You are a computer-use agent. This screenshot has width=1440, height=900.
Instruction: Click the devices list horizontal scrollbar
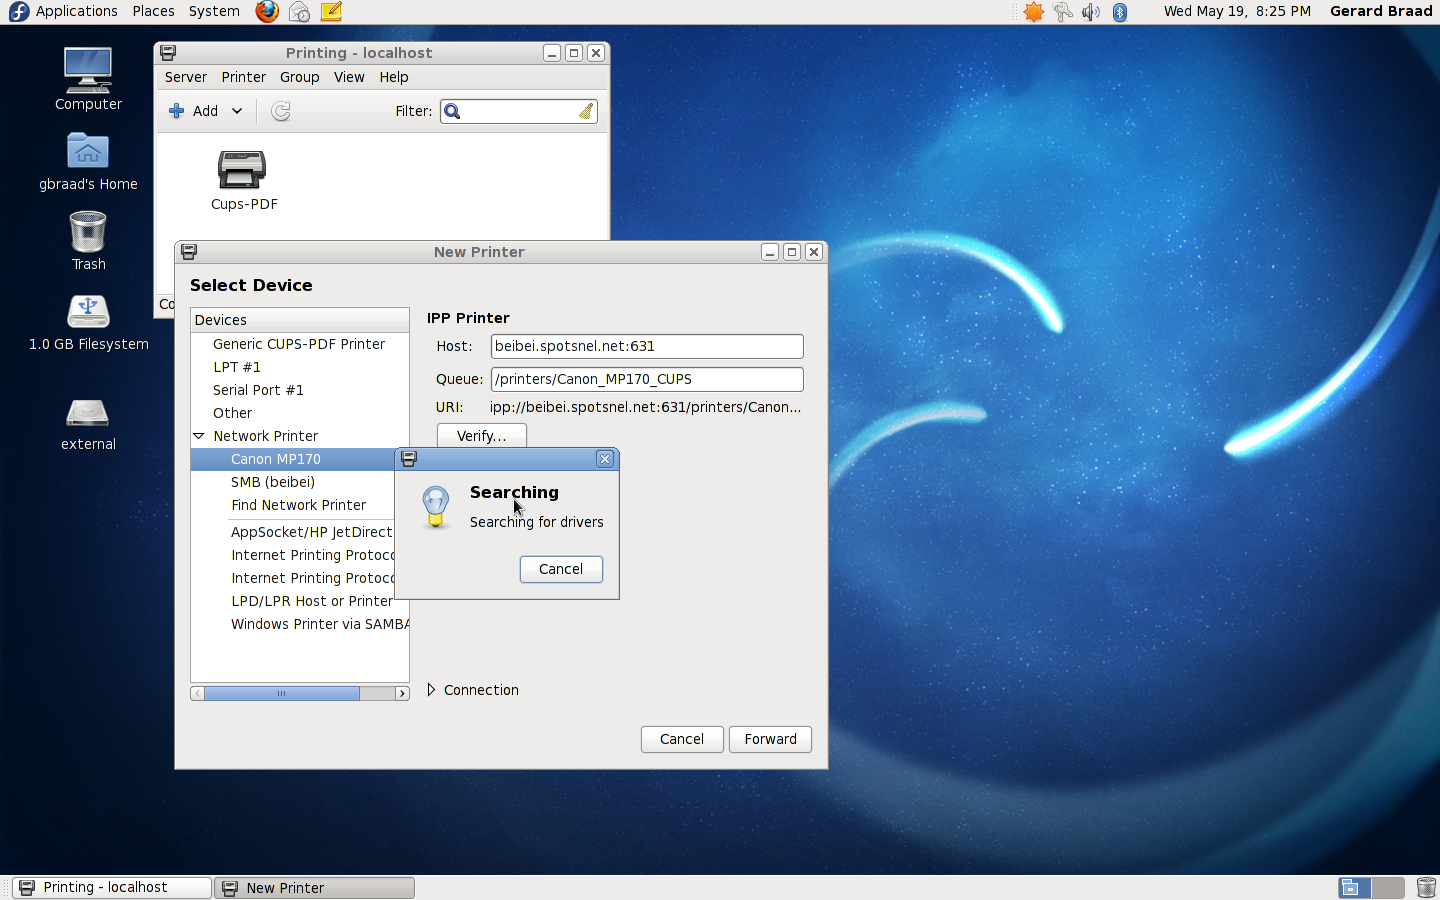click(282, 693)
